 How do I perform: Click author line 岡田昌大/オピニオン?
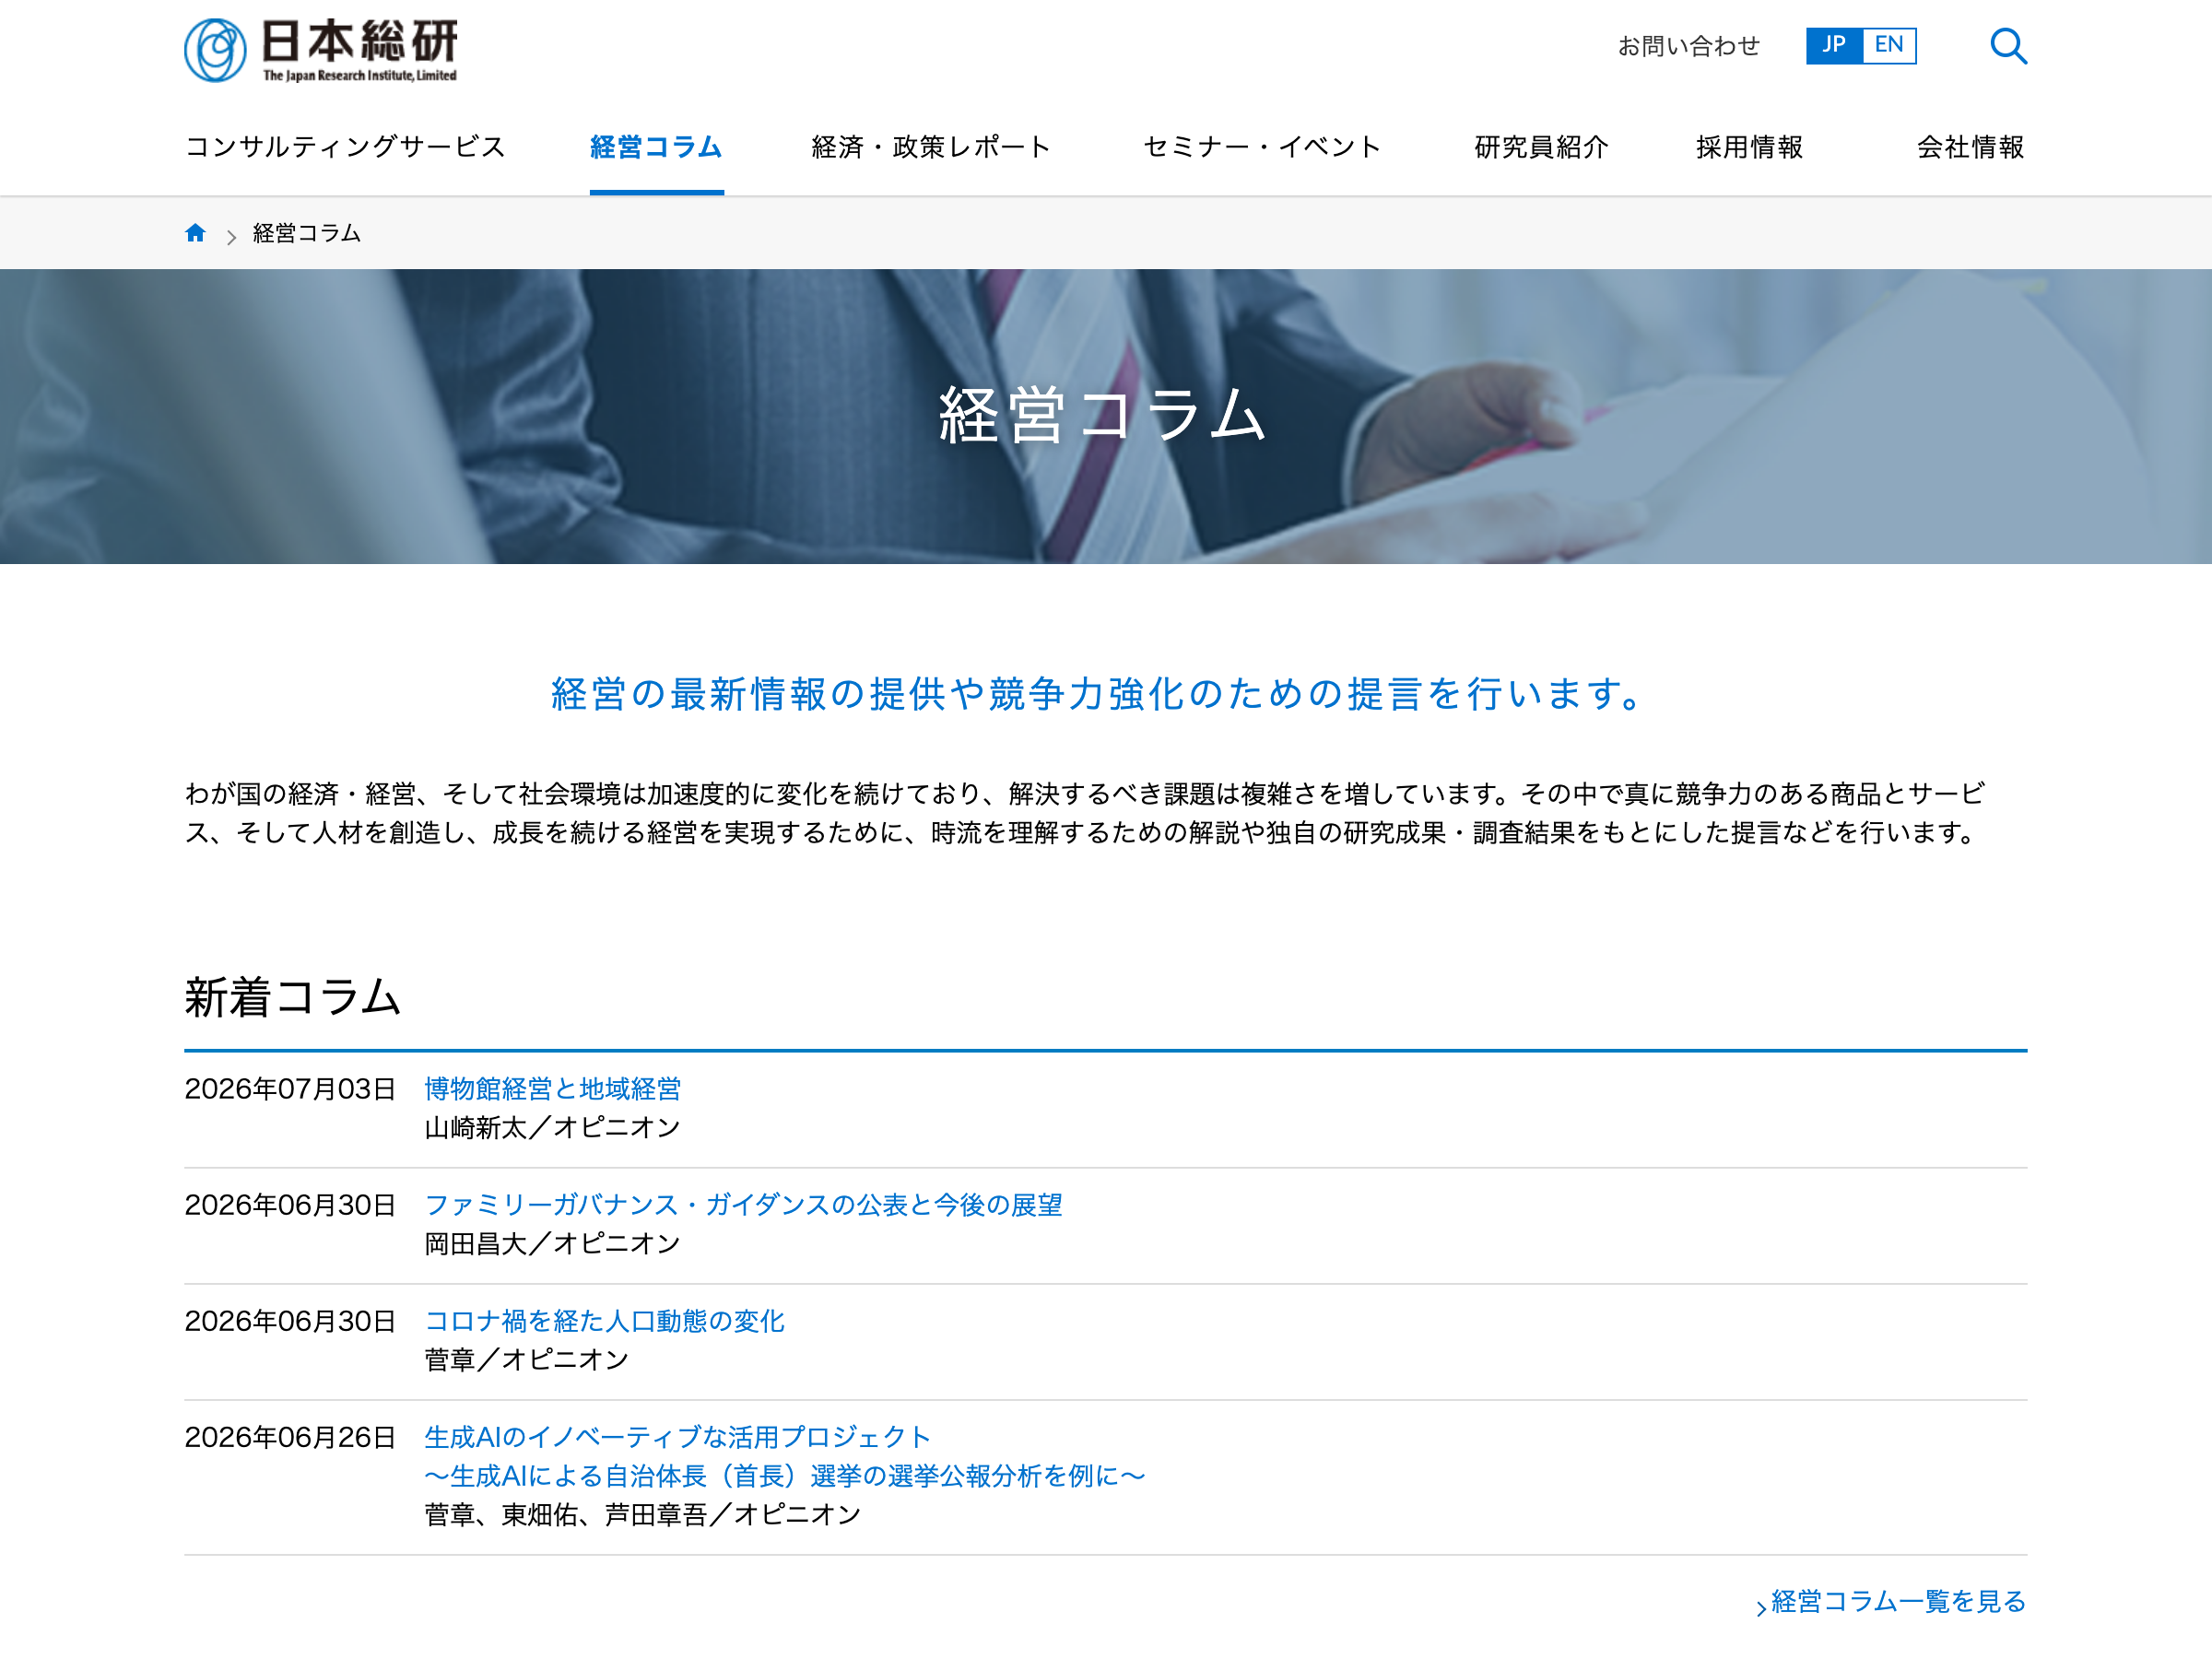(x=553, y=1244)
